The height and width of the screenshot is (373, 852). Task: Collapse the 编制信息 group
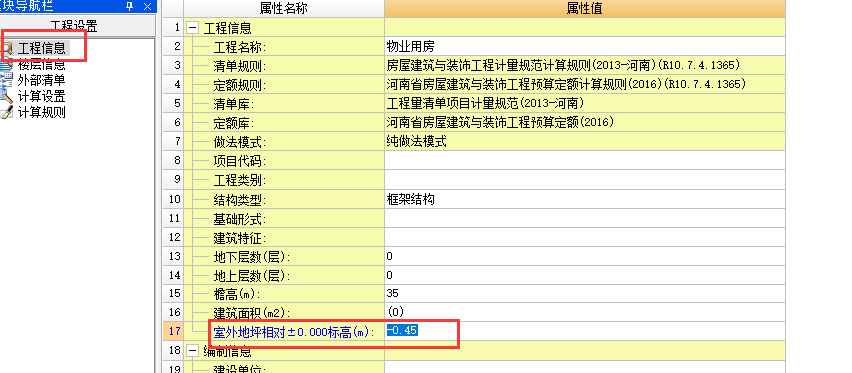pyautogui.click(x=193, y=350)
